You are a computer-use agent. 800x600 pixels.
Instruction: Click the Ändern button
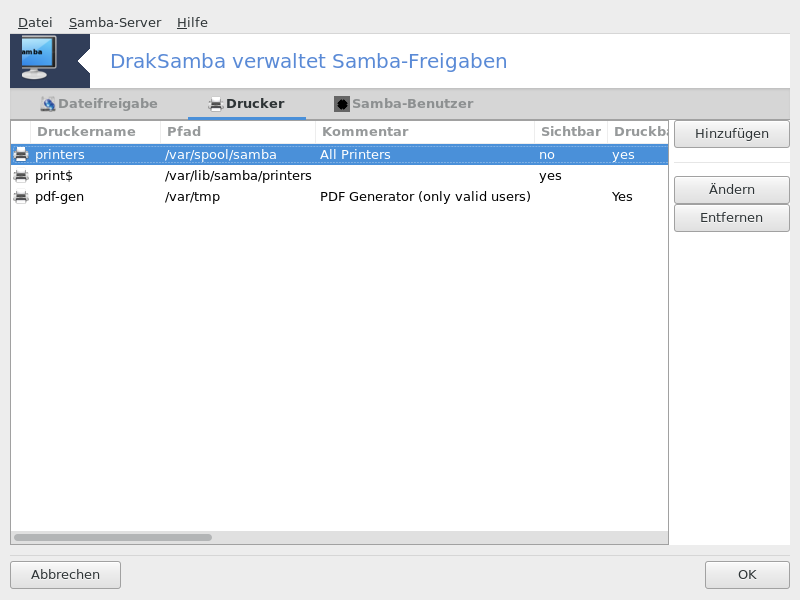tap(732, 190)
